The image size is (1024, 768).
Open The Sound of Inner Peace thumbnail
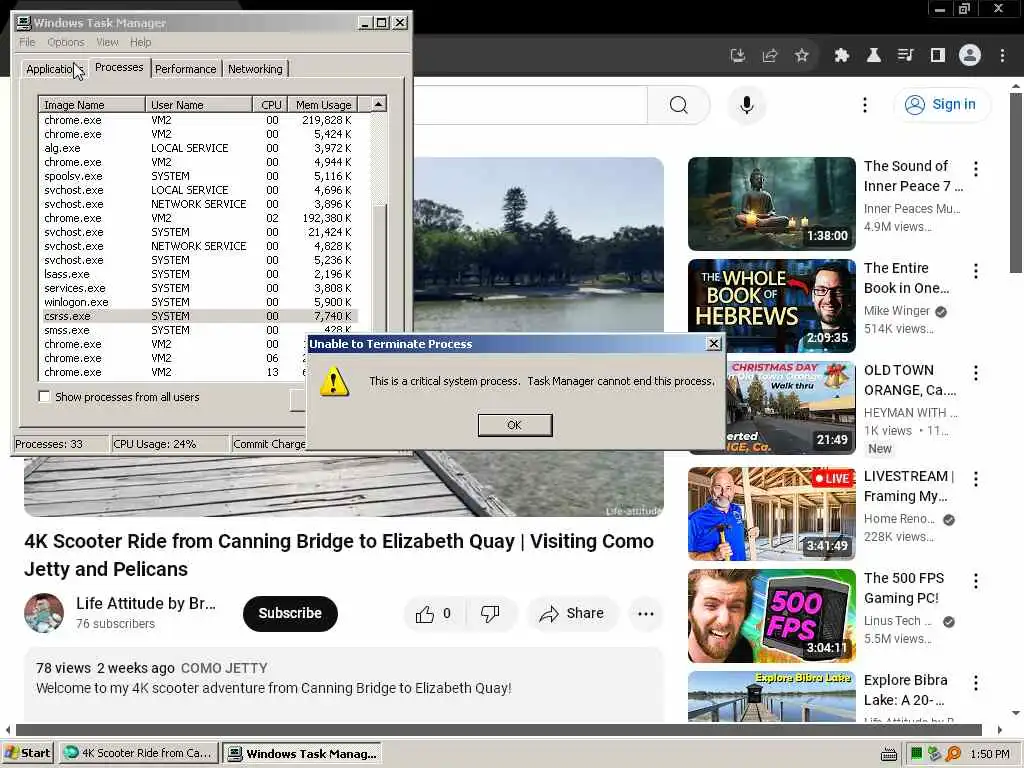[772, 204]
